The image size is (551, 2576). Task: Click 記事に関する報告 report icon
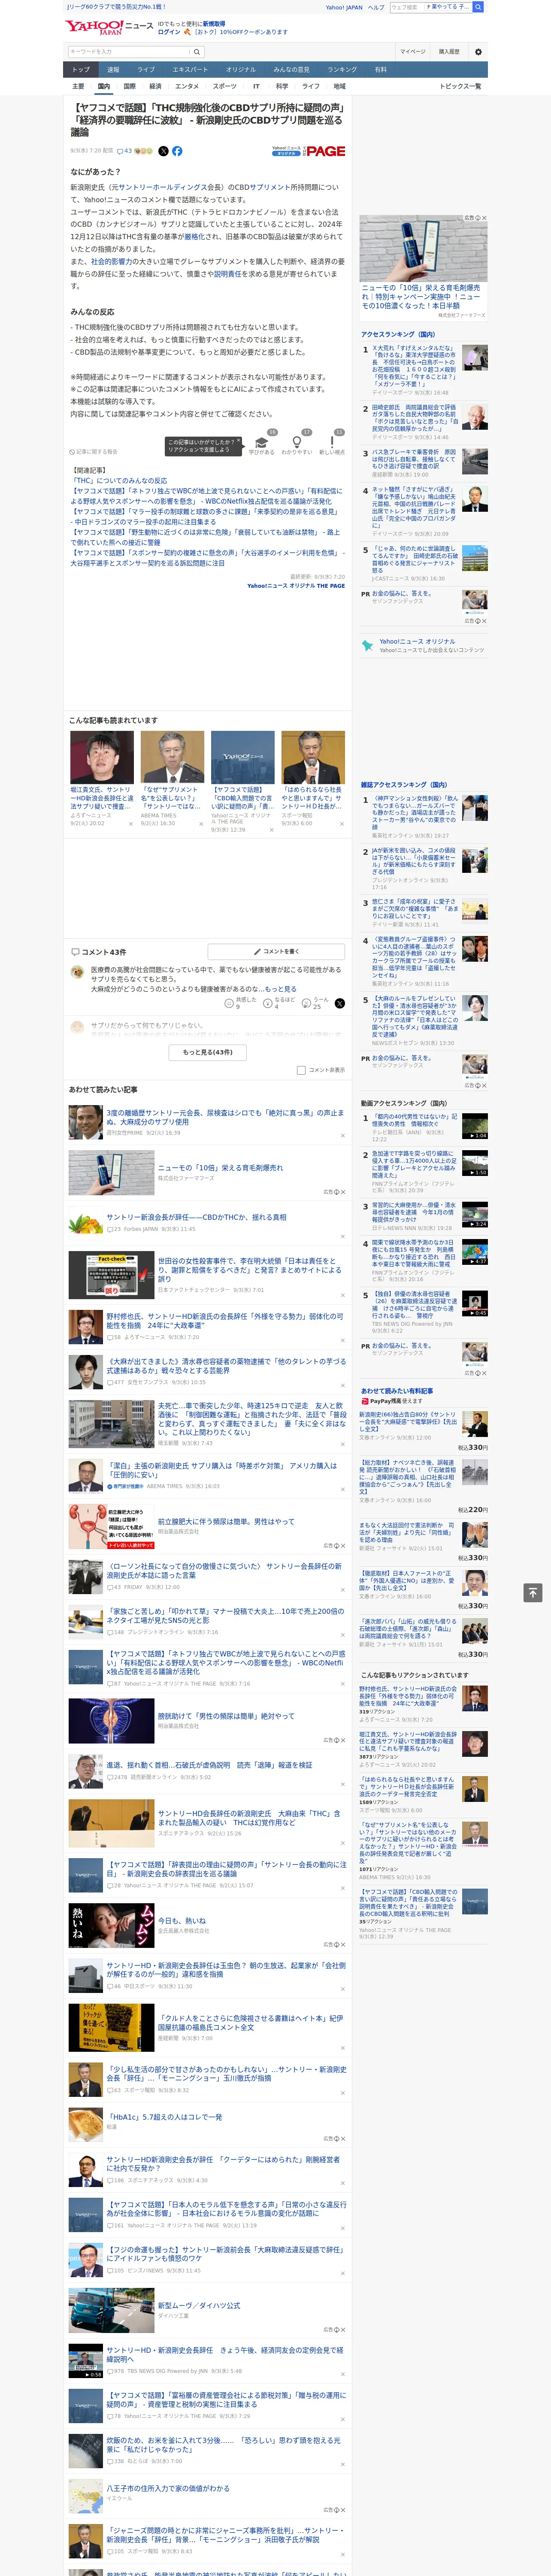pos(93,452)
